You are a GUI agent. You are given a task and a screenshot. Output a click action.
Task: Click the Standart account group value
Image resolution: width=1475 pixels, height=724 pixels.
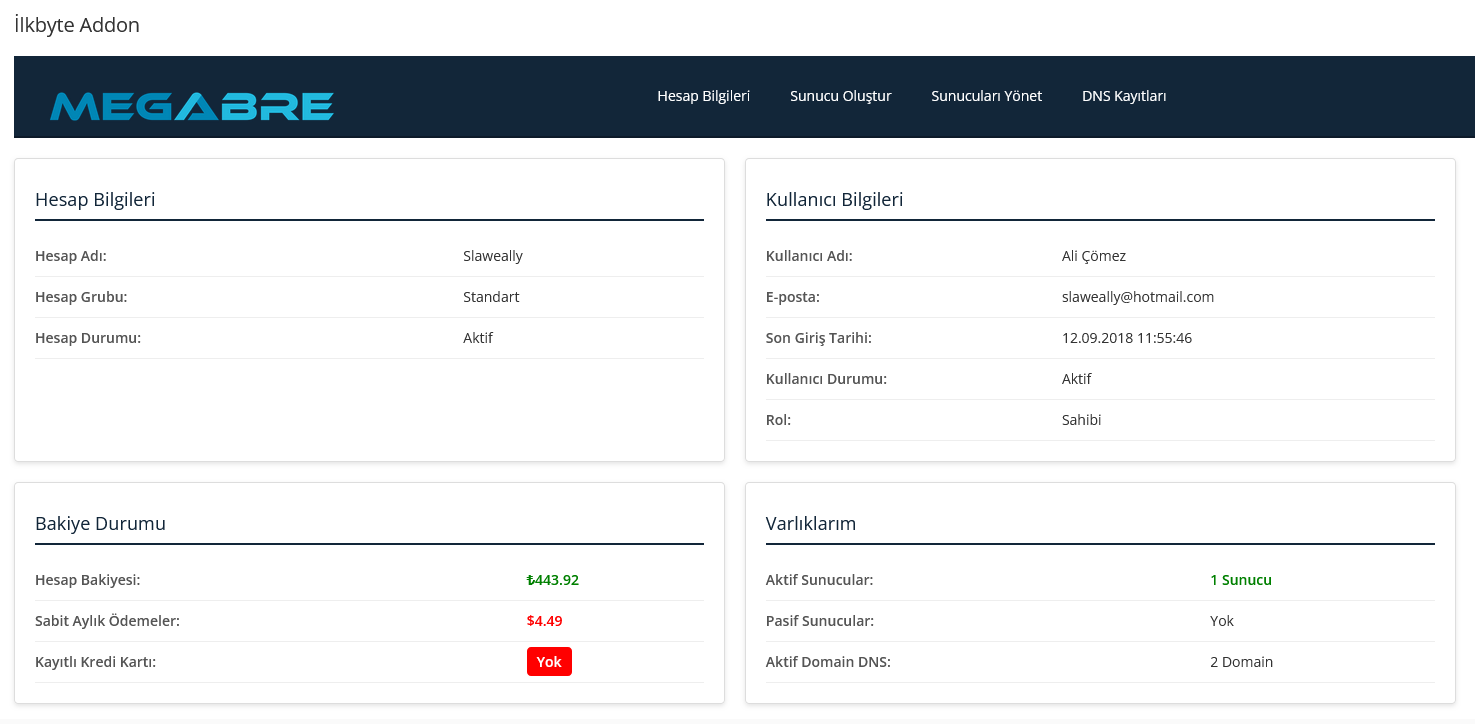[491, 297]
